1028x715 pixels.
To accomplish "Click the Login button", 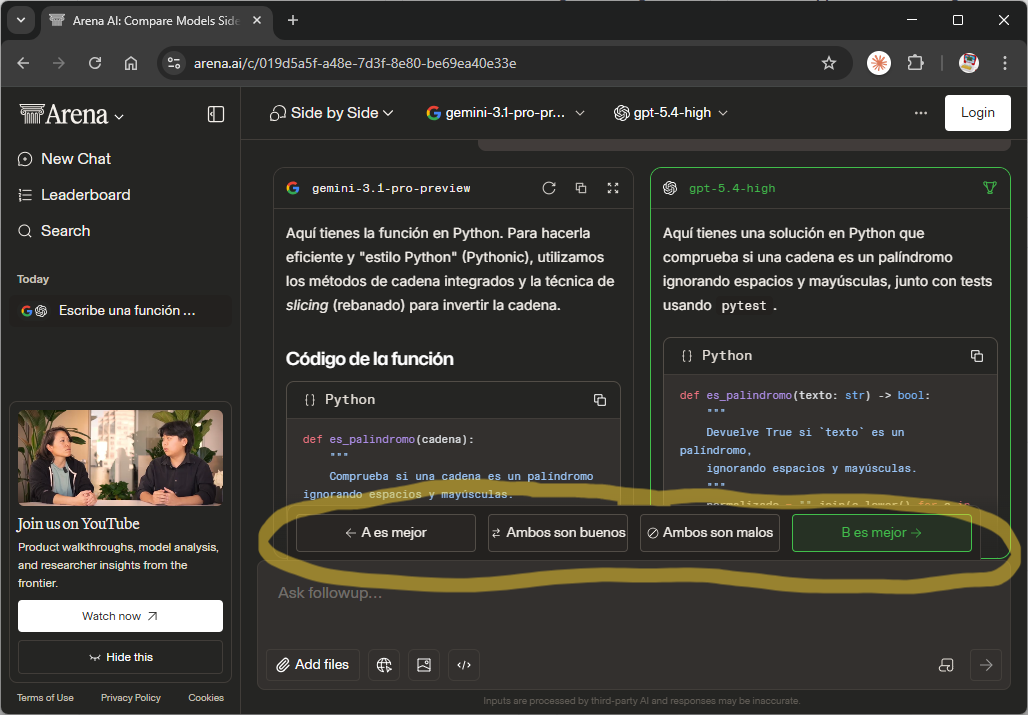I will (x=978, y=113).
